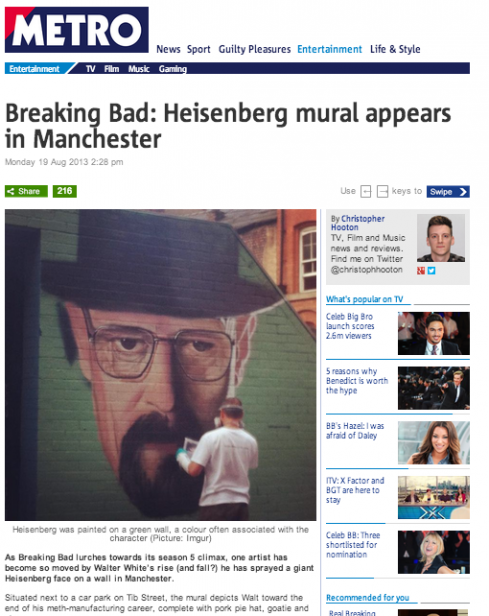Image resolution: width=489 pixels, height=616 pixels.
Task: Click the right arrow key icon
Action: point(382,192)
